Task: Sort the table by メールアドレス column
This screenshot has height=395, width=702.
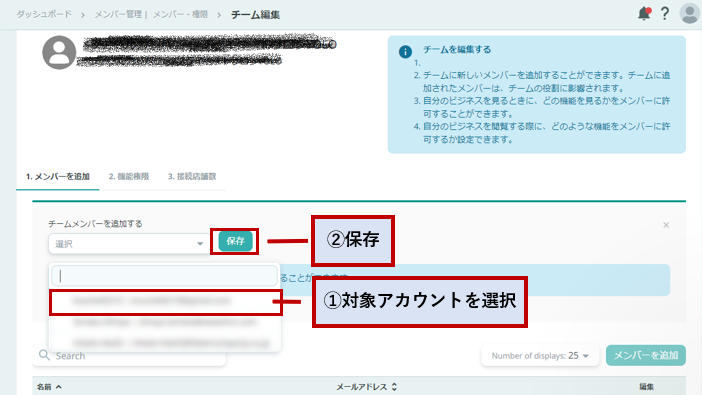Action: pos(367,386)
